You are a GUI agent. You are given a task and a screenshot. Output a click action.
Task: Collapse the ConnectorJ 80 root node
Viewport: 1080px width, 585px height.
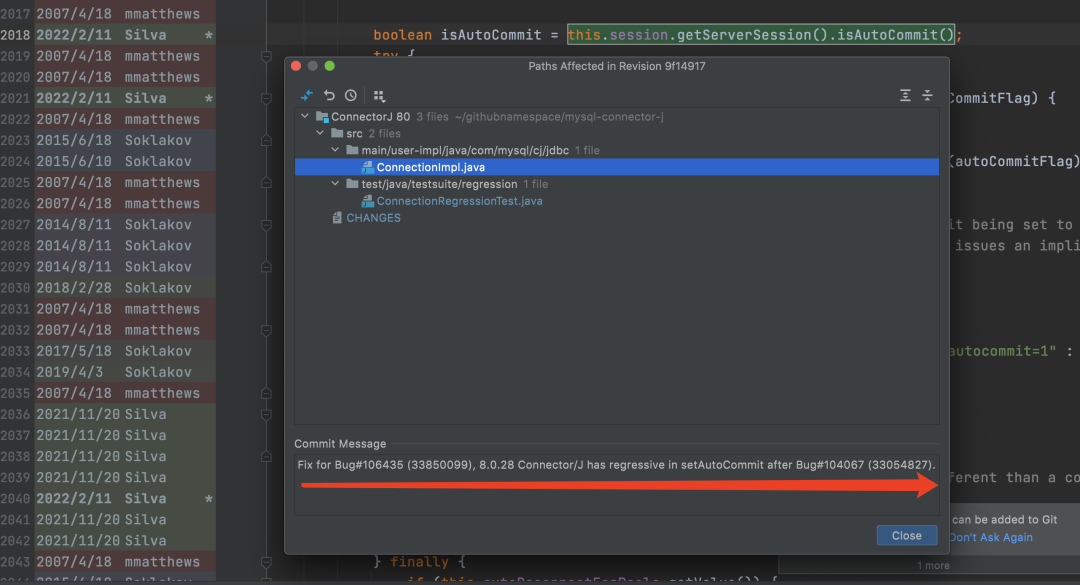click(306, 117)
